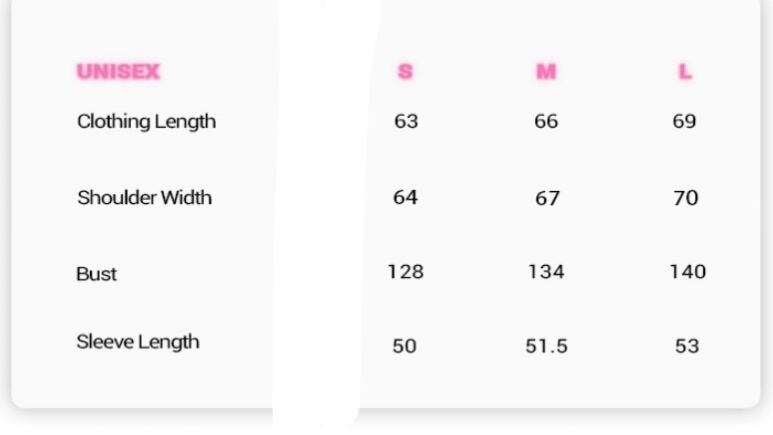
Task: Click the Sleeve Length value 50
Action: pos(405,346)
